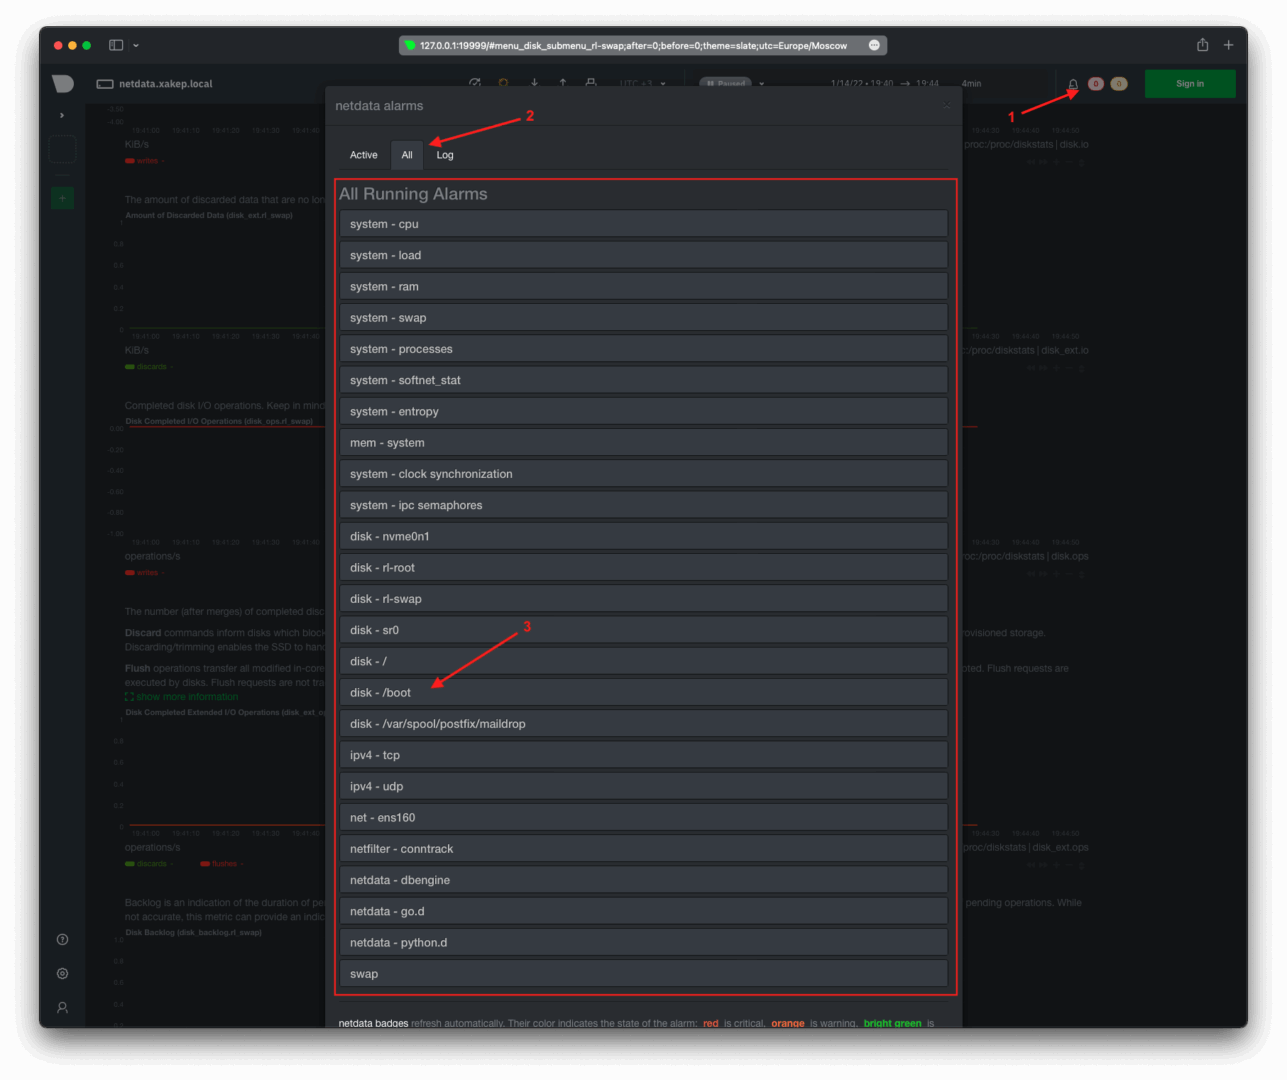Open the dropdown arrow next to Paused
Screen dimensions: 1287x1080
pos(762,84)
